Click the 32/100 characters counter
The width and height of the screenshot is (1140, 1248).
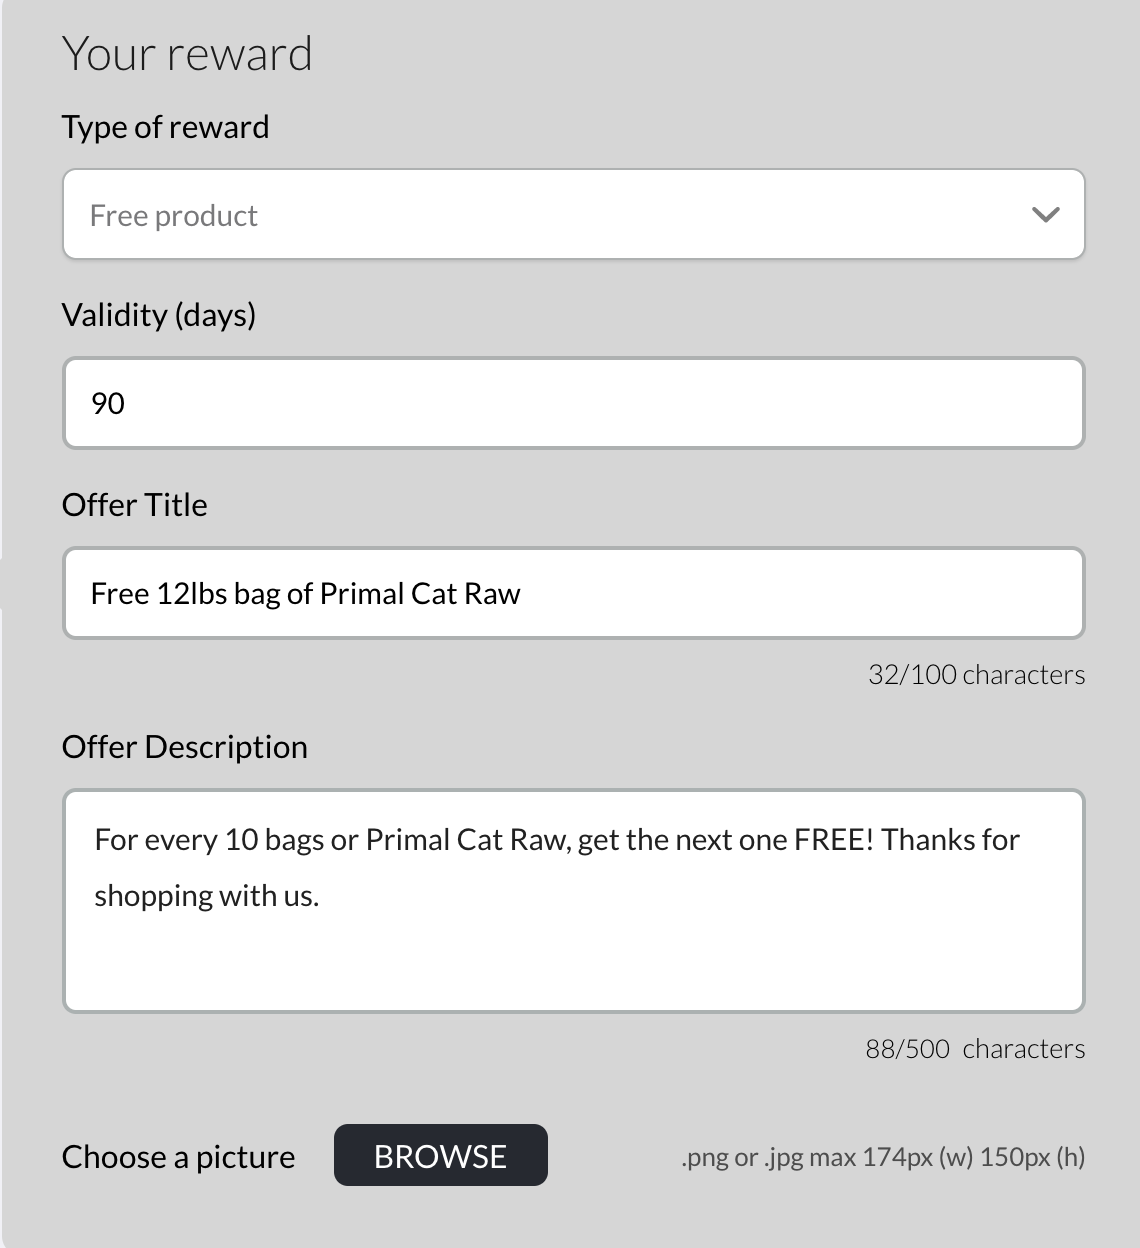(x=976, y=675)
